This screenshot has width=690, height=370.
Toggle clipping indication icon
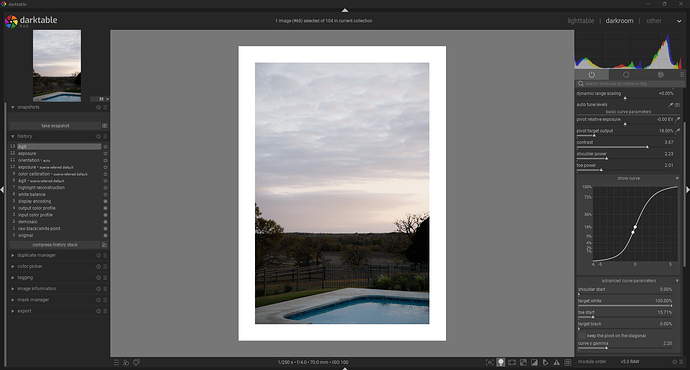click(534, 363)
